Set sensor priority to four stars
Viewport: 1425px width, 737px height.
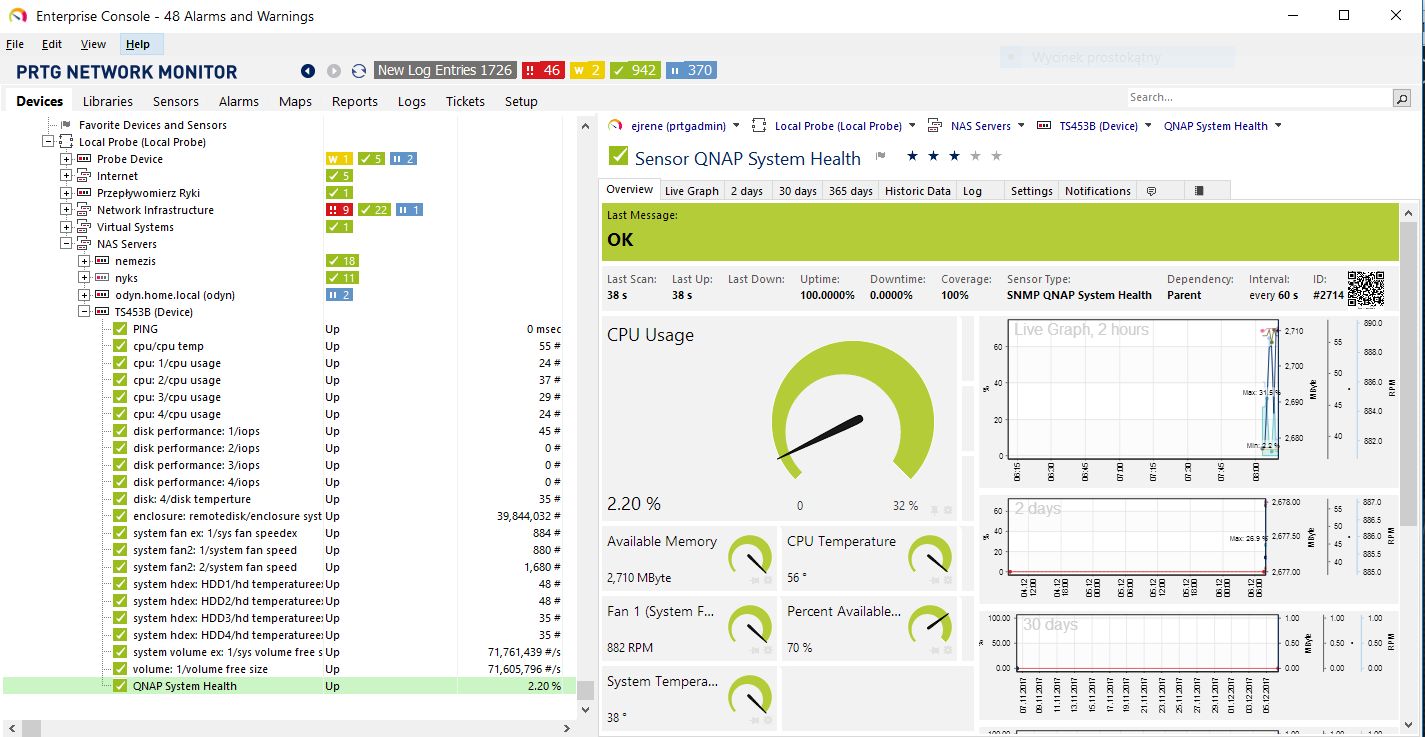pos(974,156)
